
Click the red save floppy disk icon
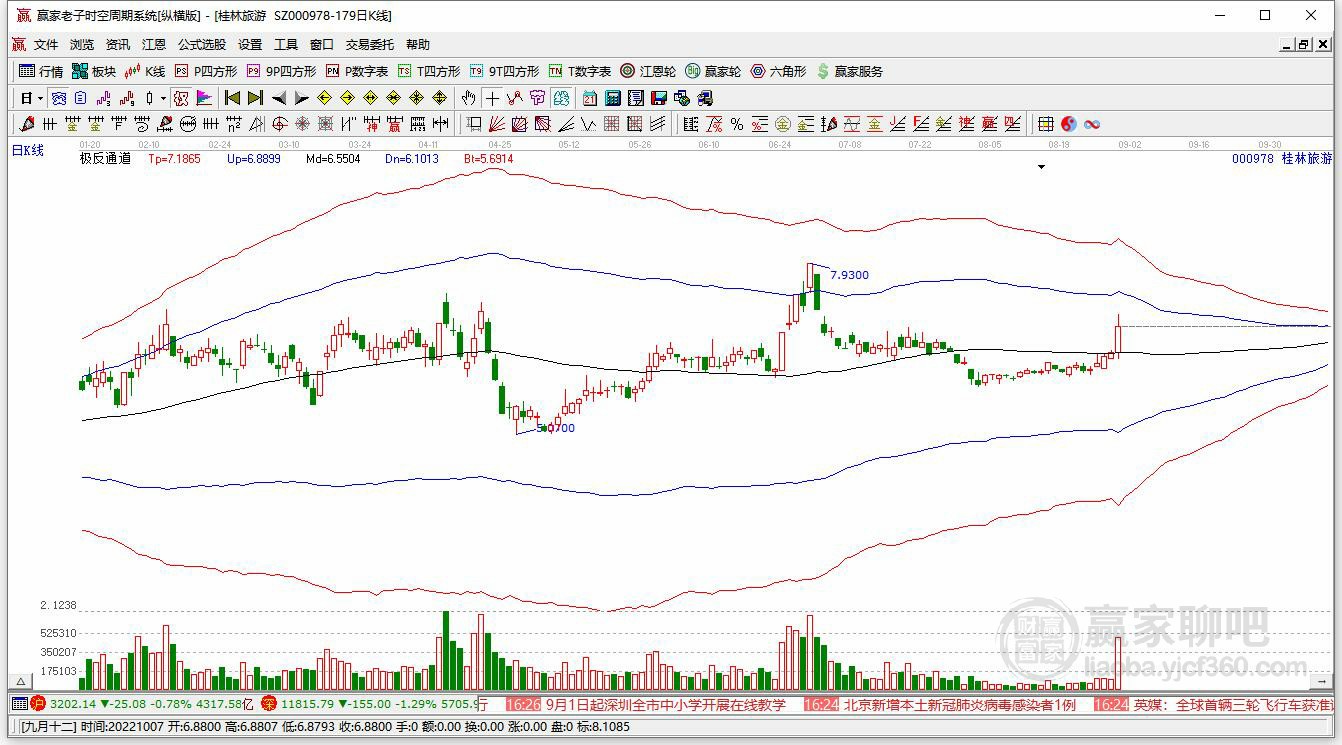tap(659, 98)
